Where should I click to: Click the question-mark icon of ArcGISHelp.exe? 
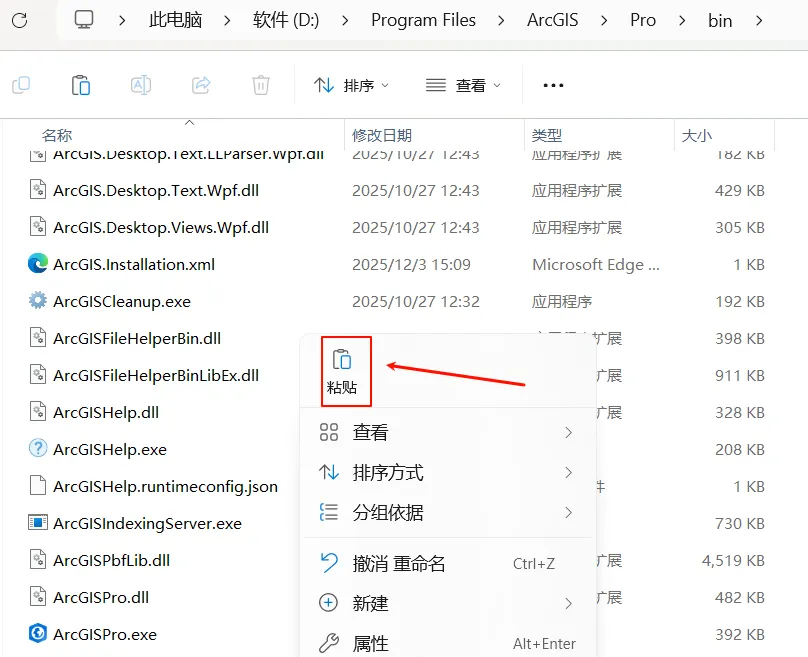[x=38, y=448]
